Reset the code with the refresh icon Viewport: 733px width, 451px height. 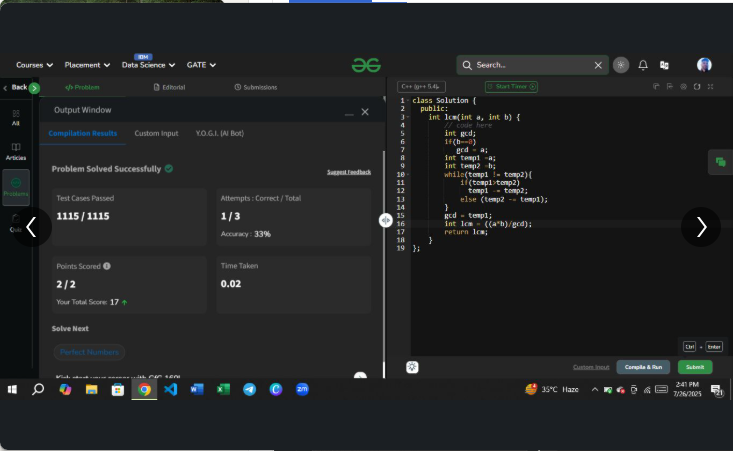(x=697, y=86)
